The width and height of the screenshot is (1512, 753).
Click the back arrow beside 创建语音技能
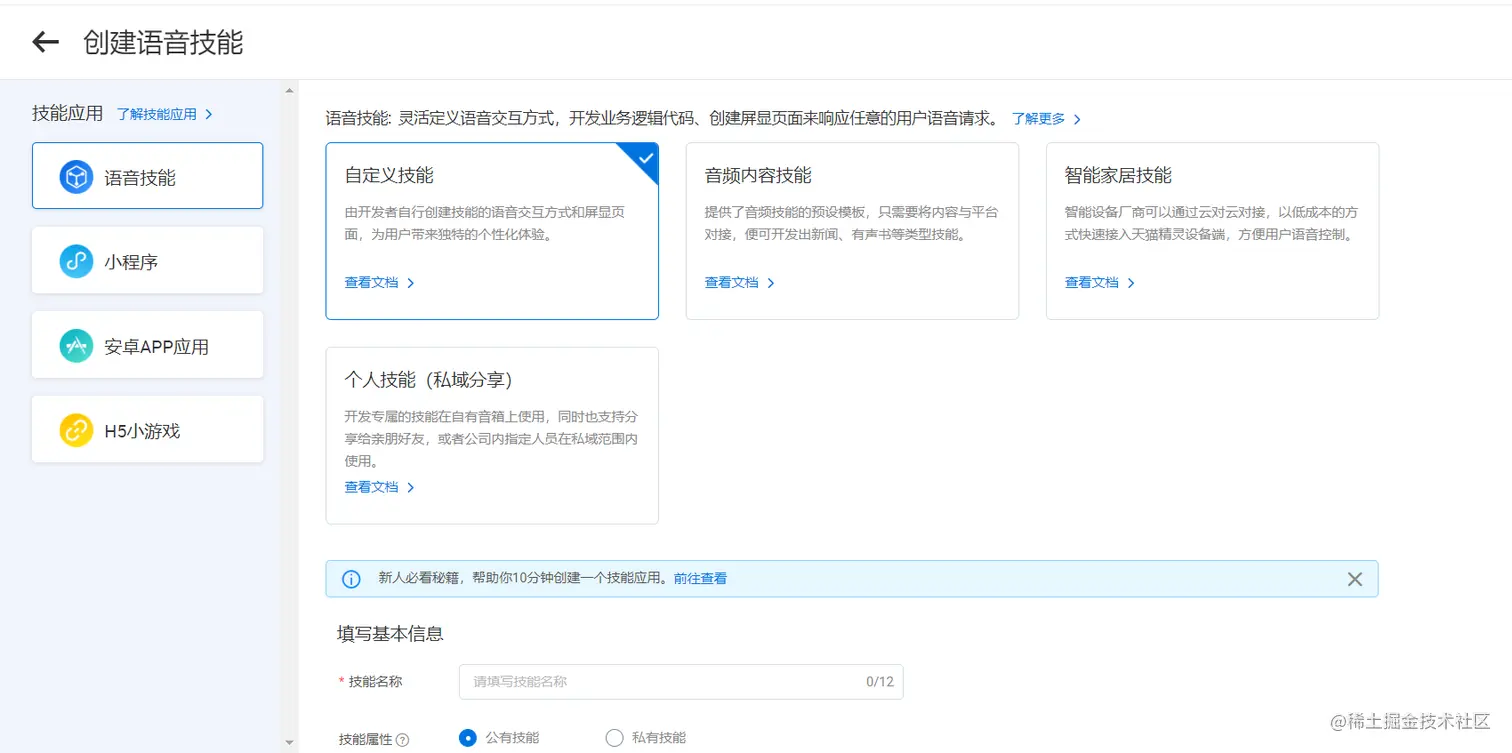pos(46,42)
